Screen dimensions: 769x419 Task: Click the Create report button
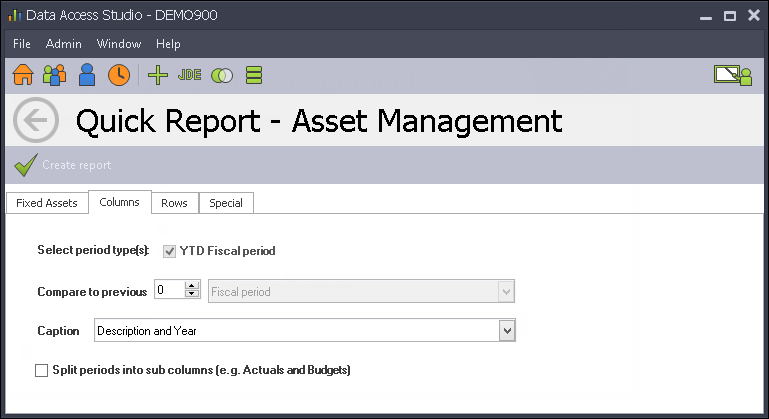tap(62, 165)
